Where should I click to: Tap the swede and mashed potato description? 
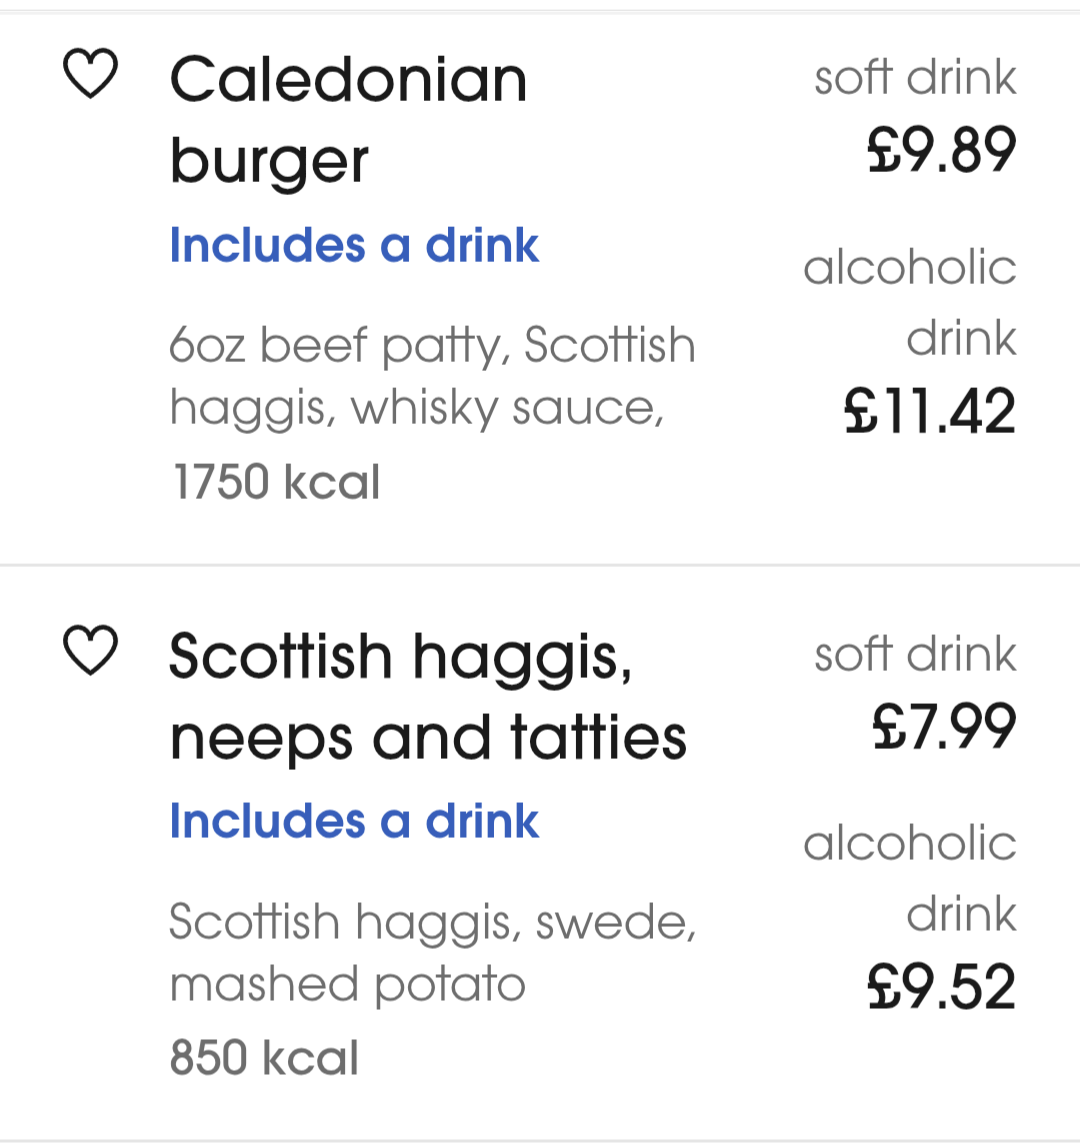point(432,952)
